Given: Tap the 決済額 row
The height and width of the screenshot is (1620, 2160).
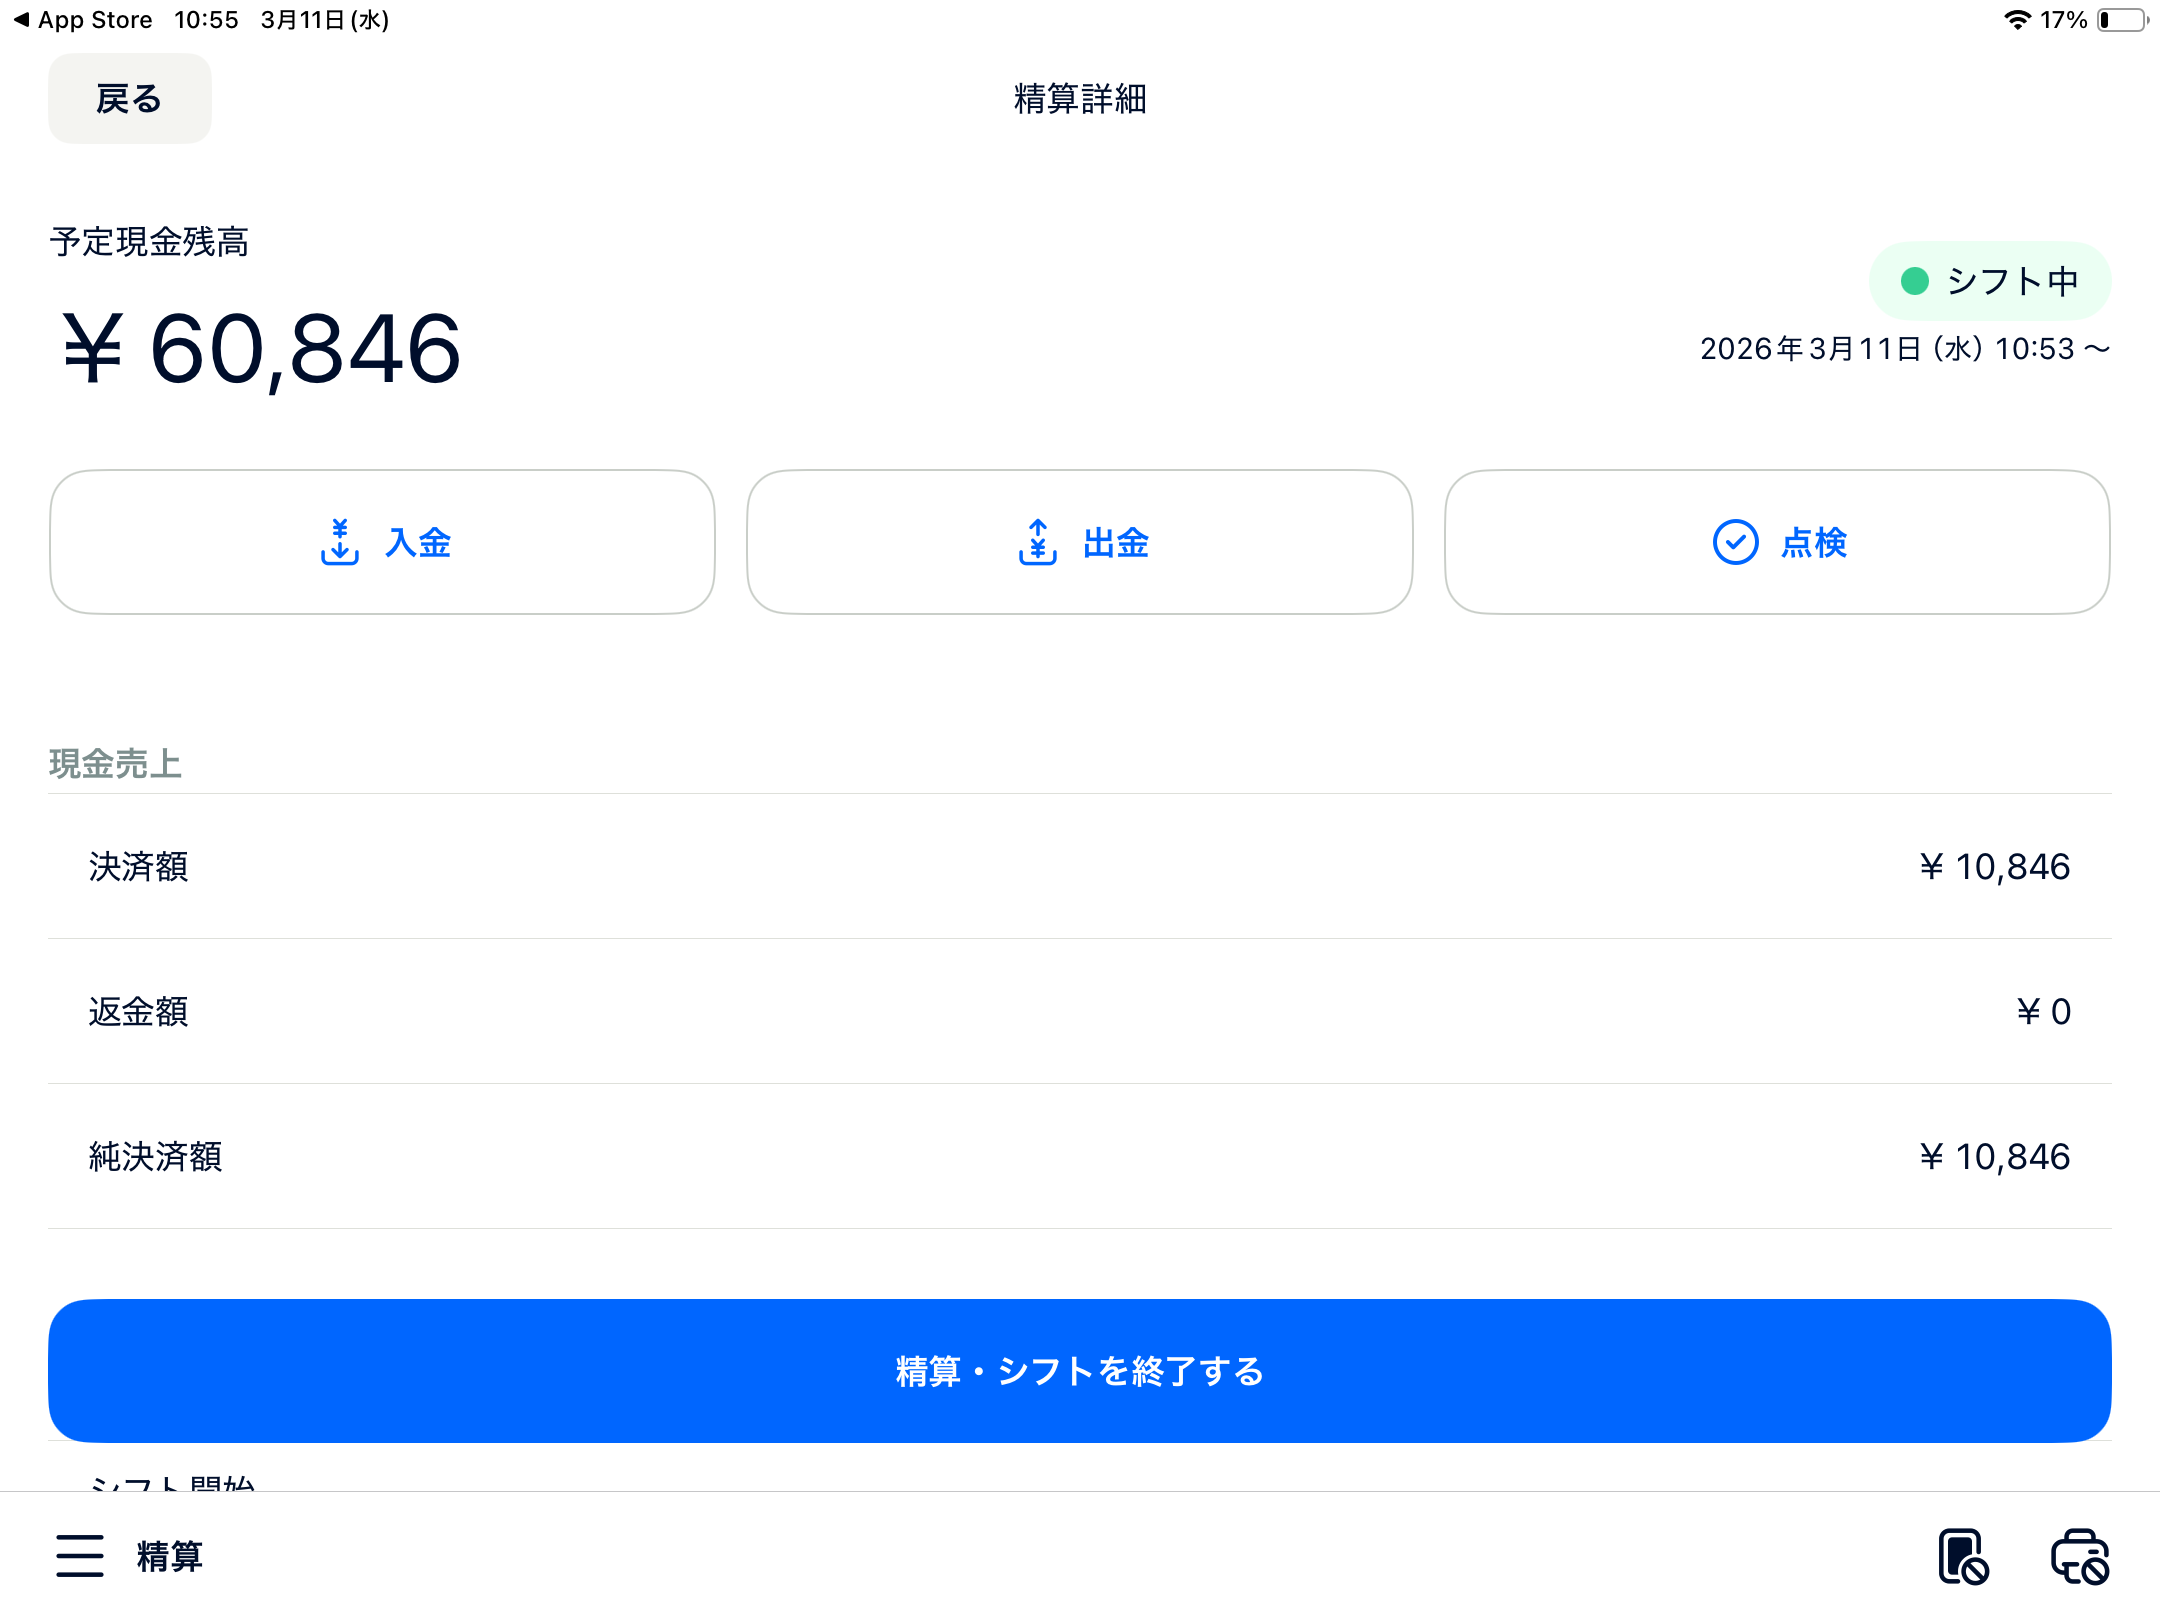Looking at the screenshot, I should (1080, 866).
